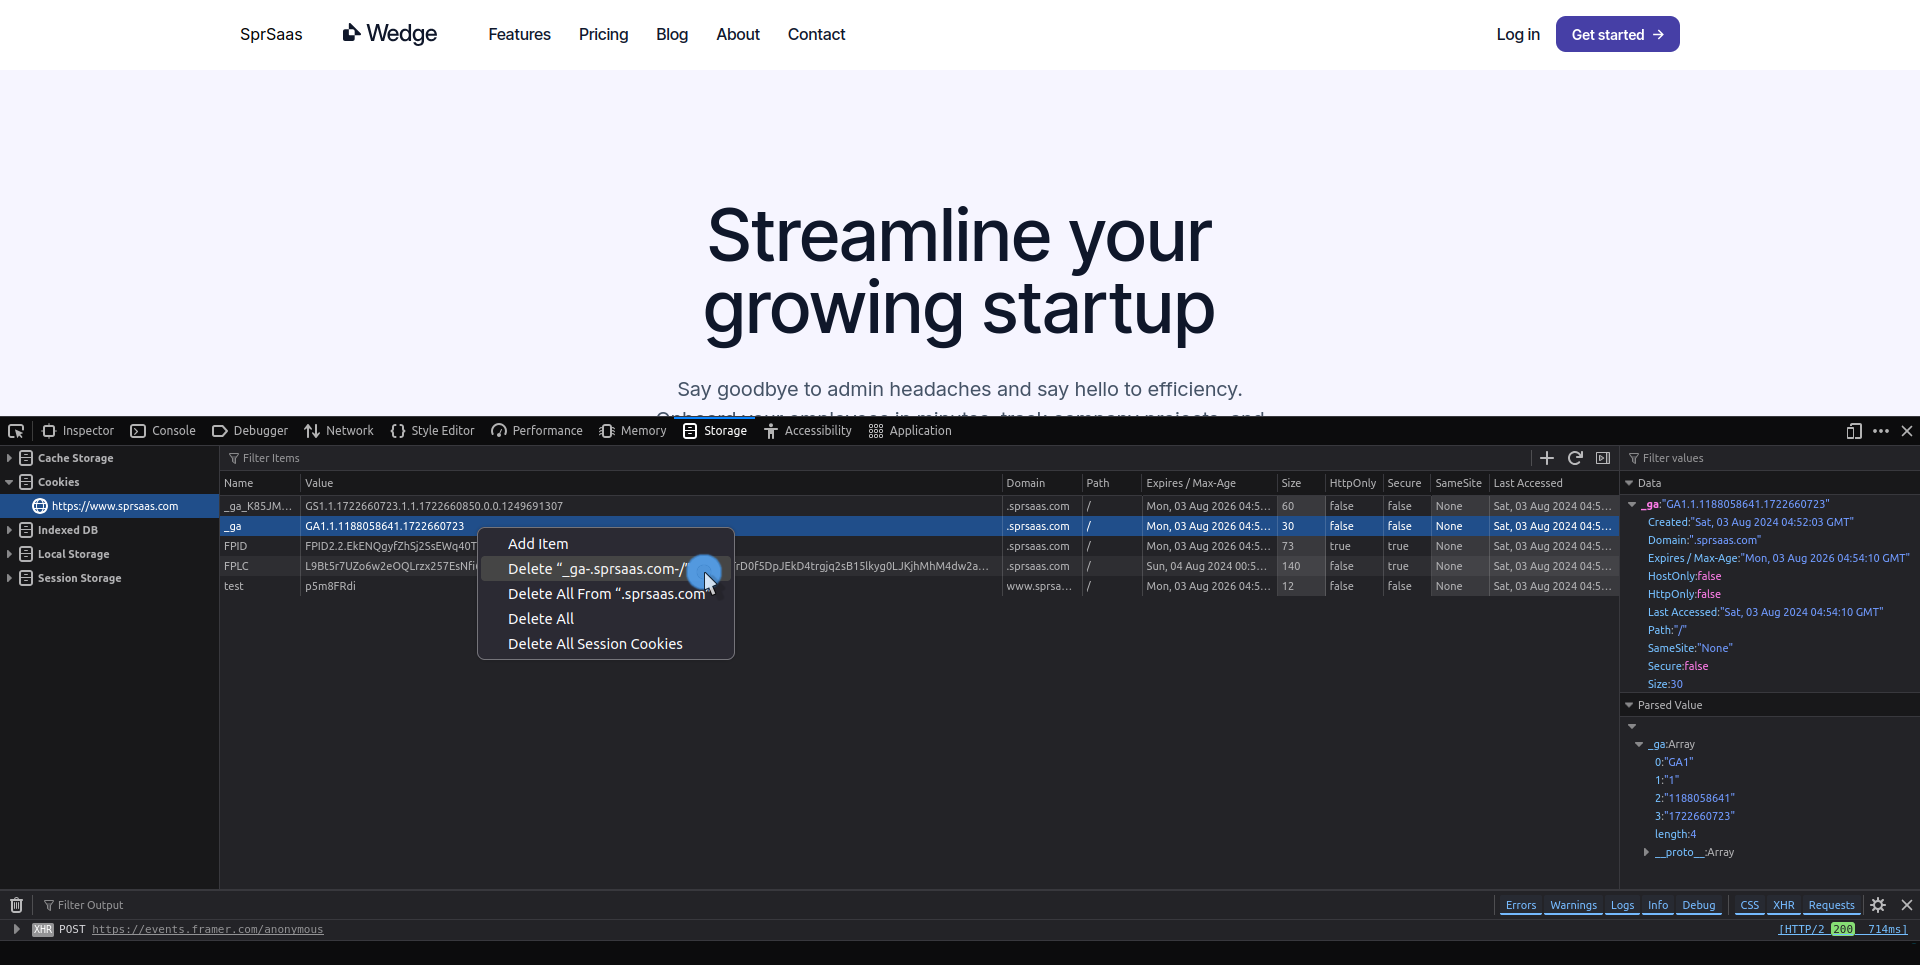Image resolution: width=1920 pixels, height=965 pixels.
Task: Toggle the XHR console filter
Action: click(x=1783, y=905)
